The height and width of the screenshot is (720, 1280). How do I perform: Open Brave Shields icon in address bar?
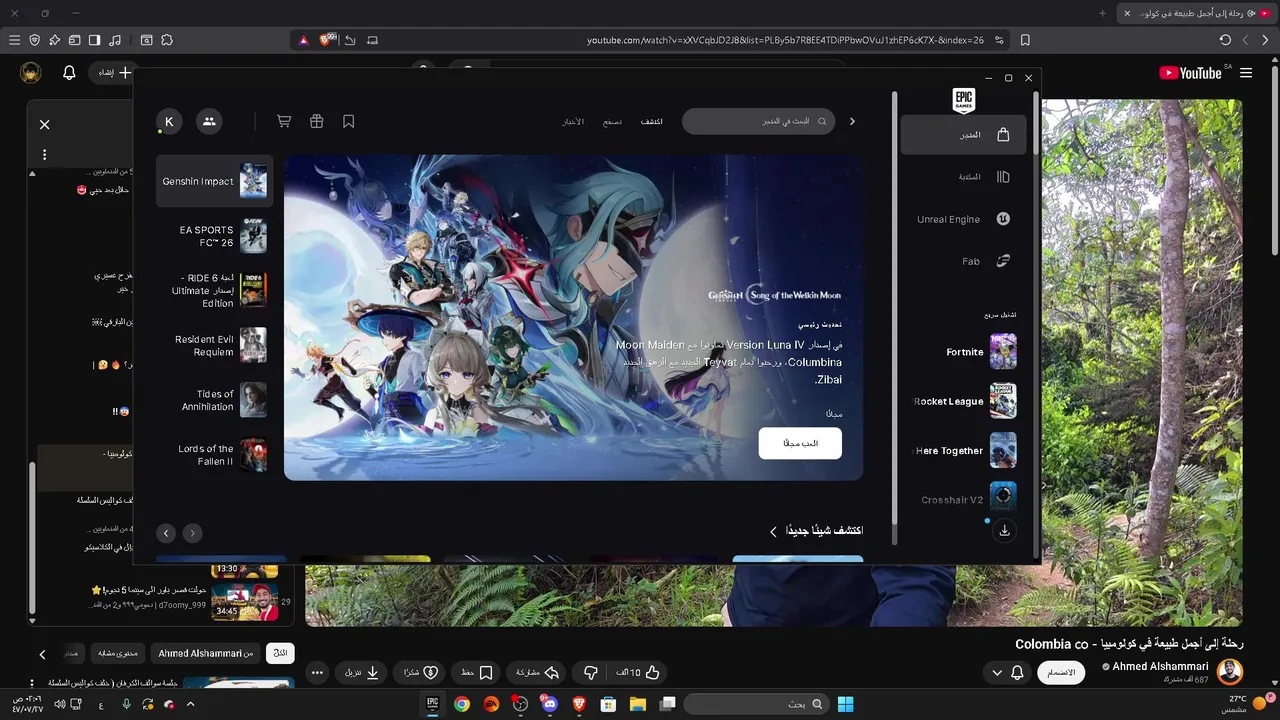pyautogui.click(x=327, y=40)
